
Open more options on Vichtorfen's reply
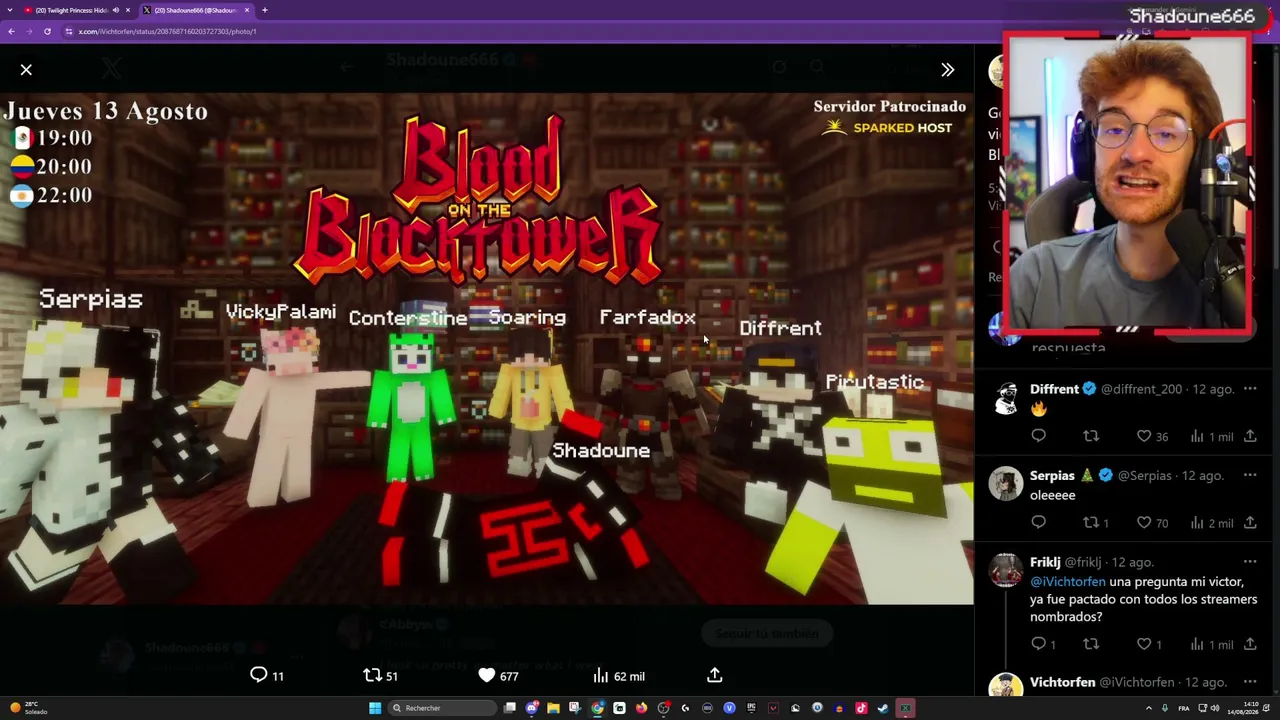[1250, 682]
